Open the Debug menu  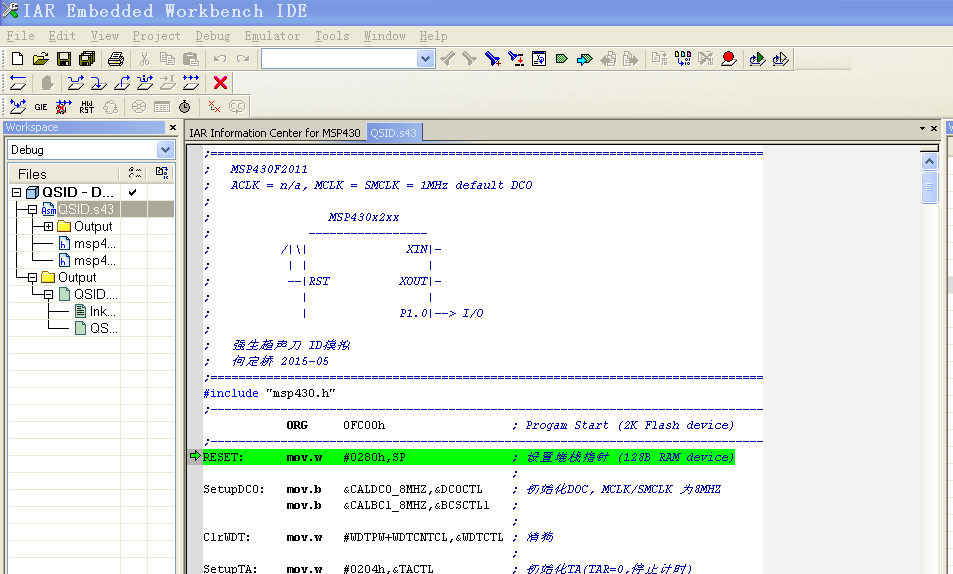[213, 36]
